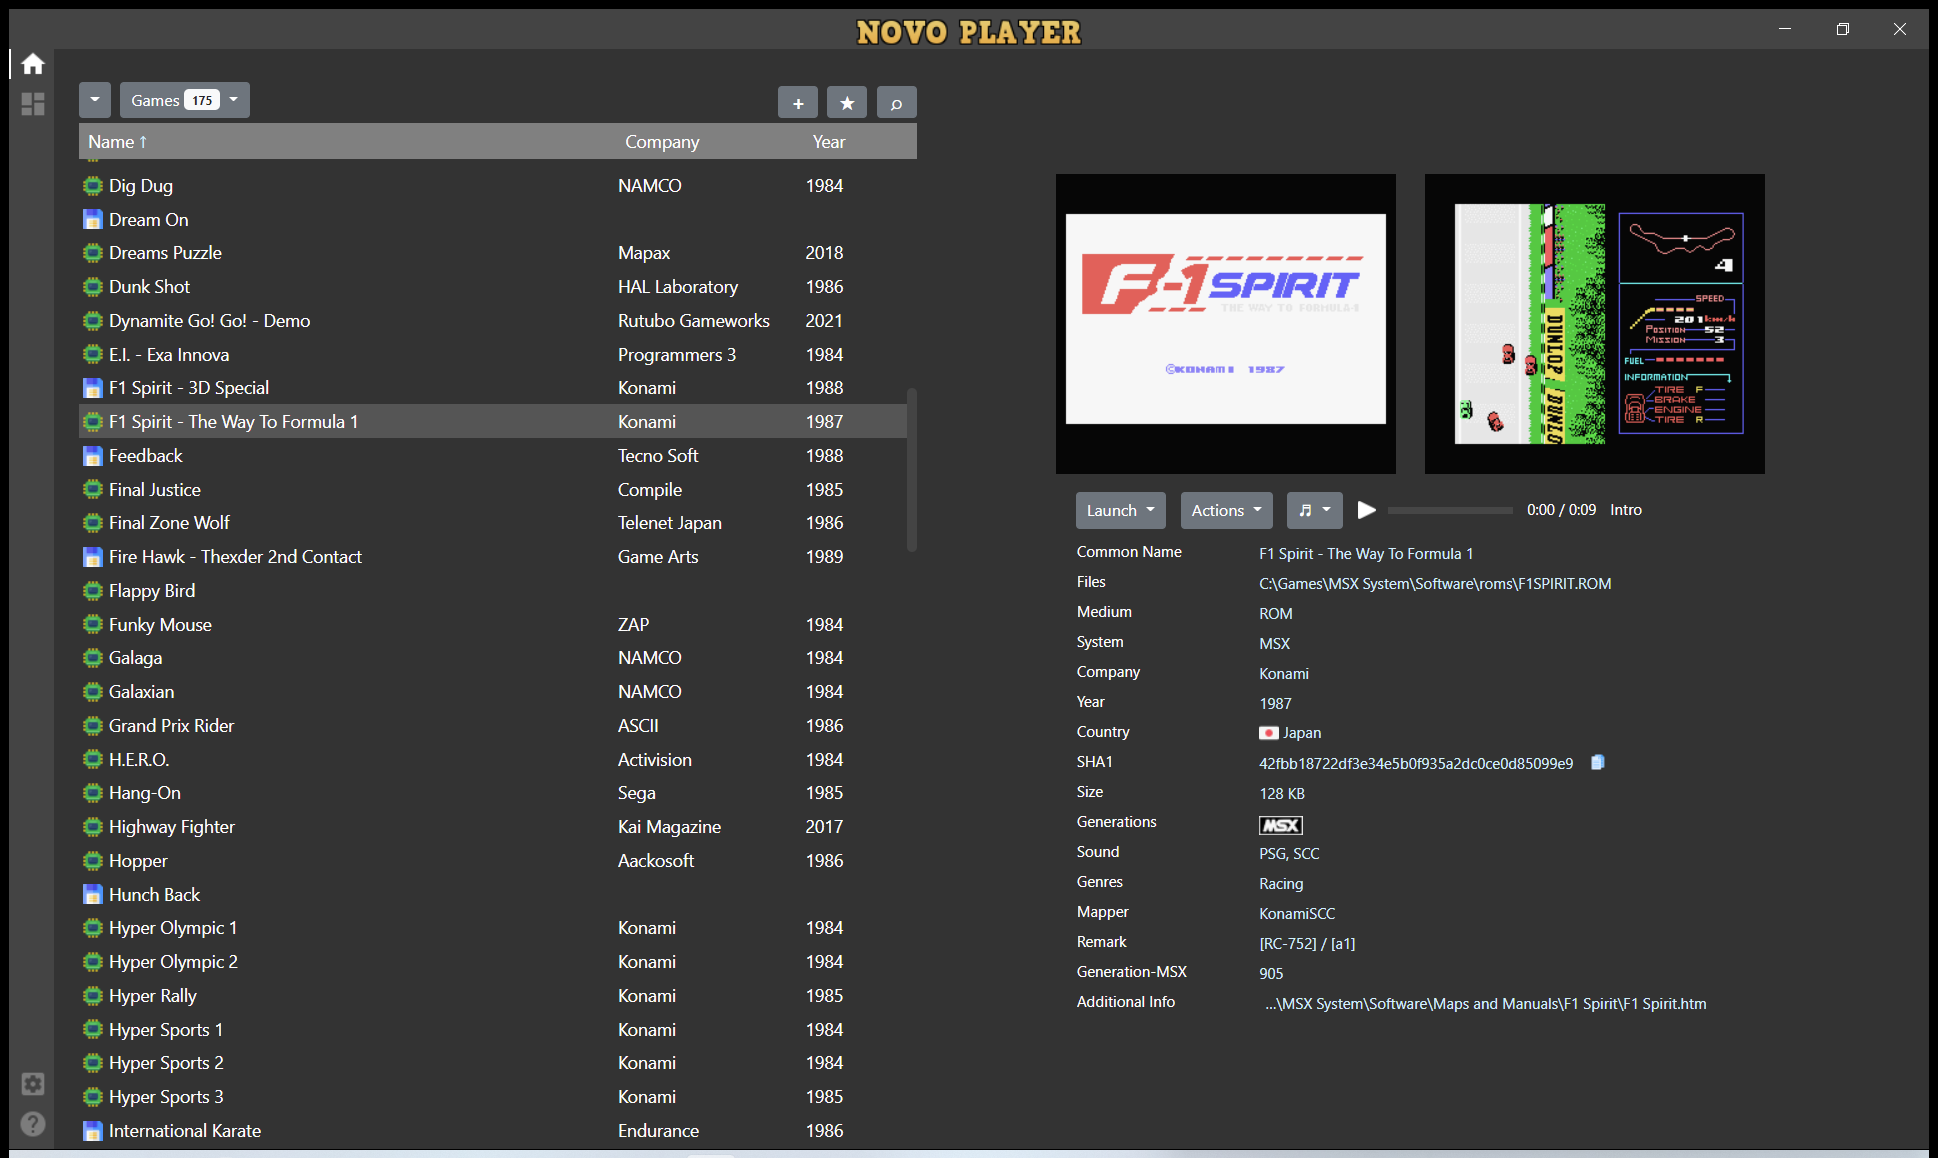Open the F1SPIRIT.ROM file path link
1938x1158 pixels.
point(1435,583)
